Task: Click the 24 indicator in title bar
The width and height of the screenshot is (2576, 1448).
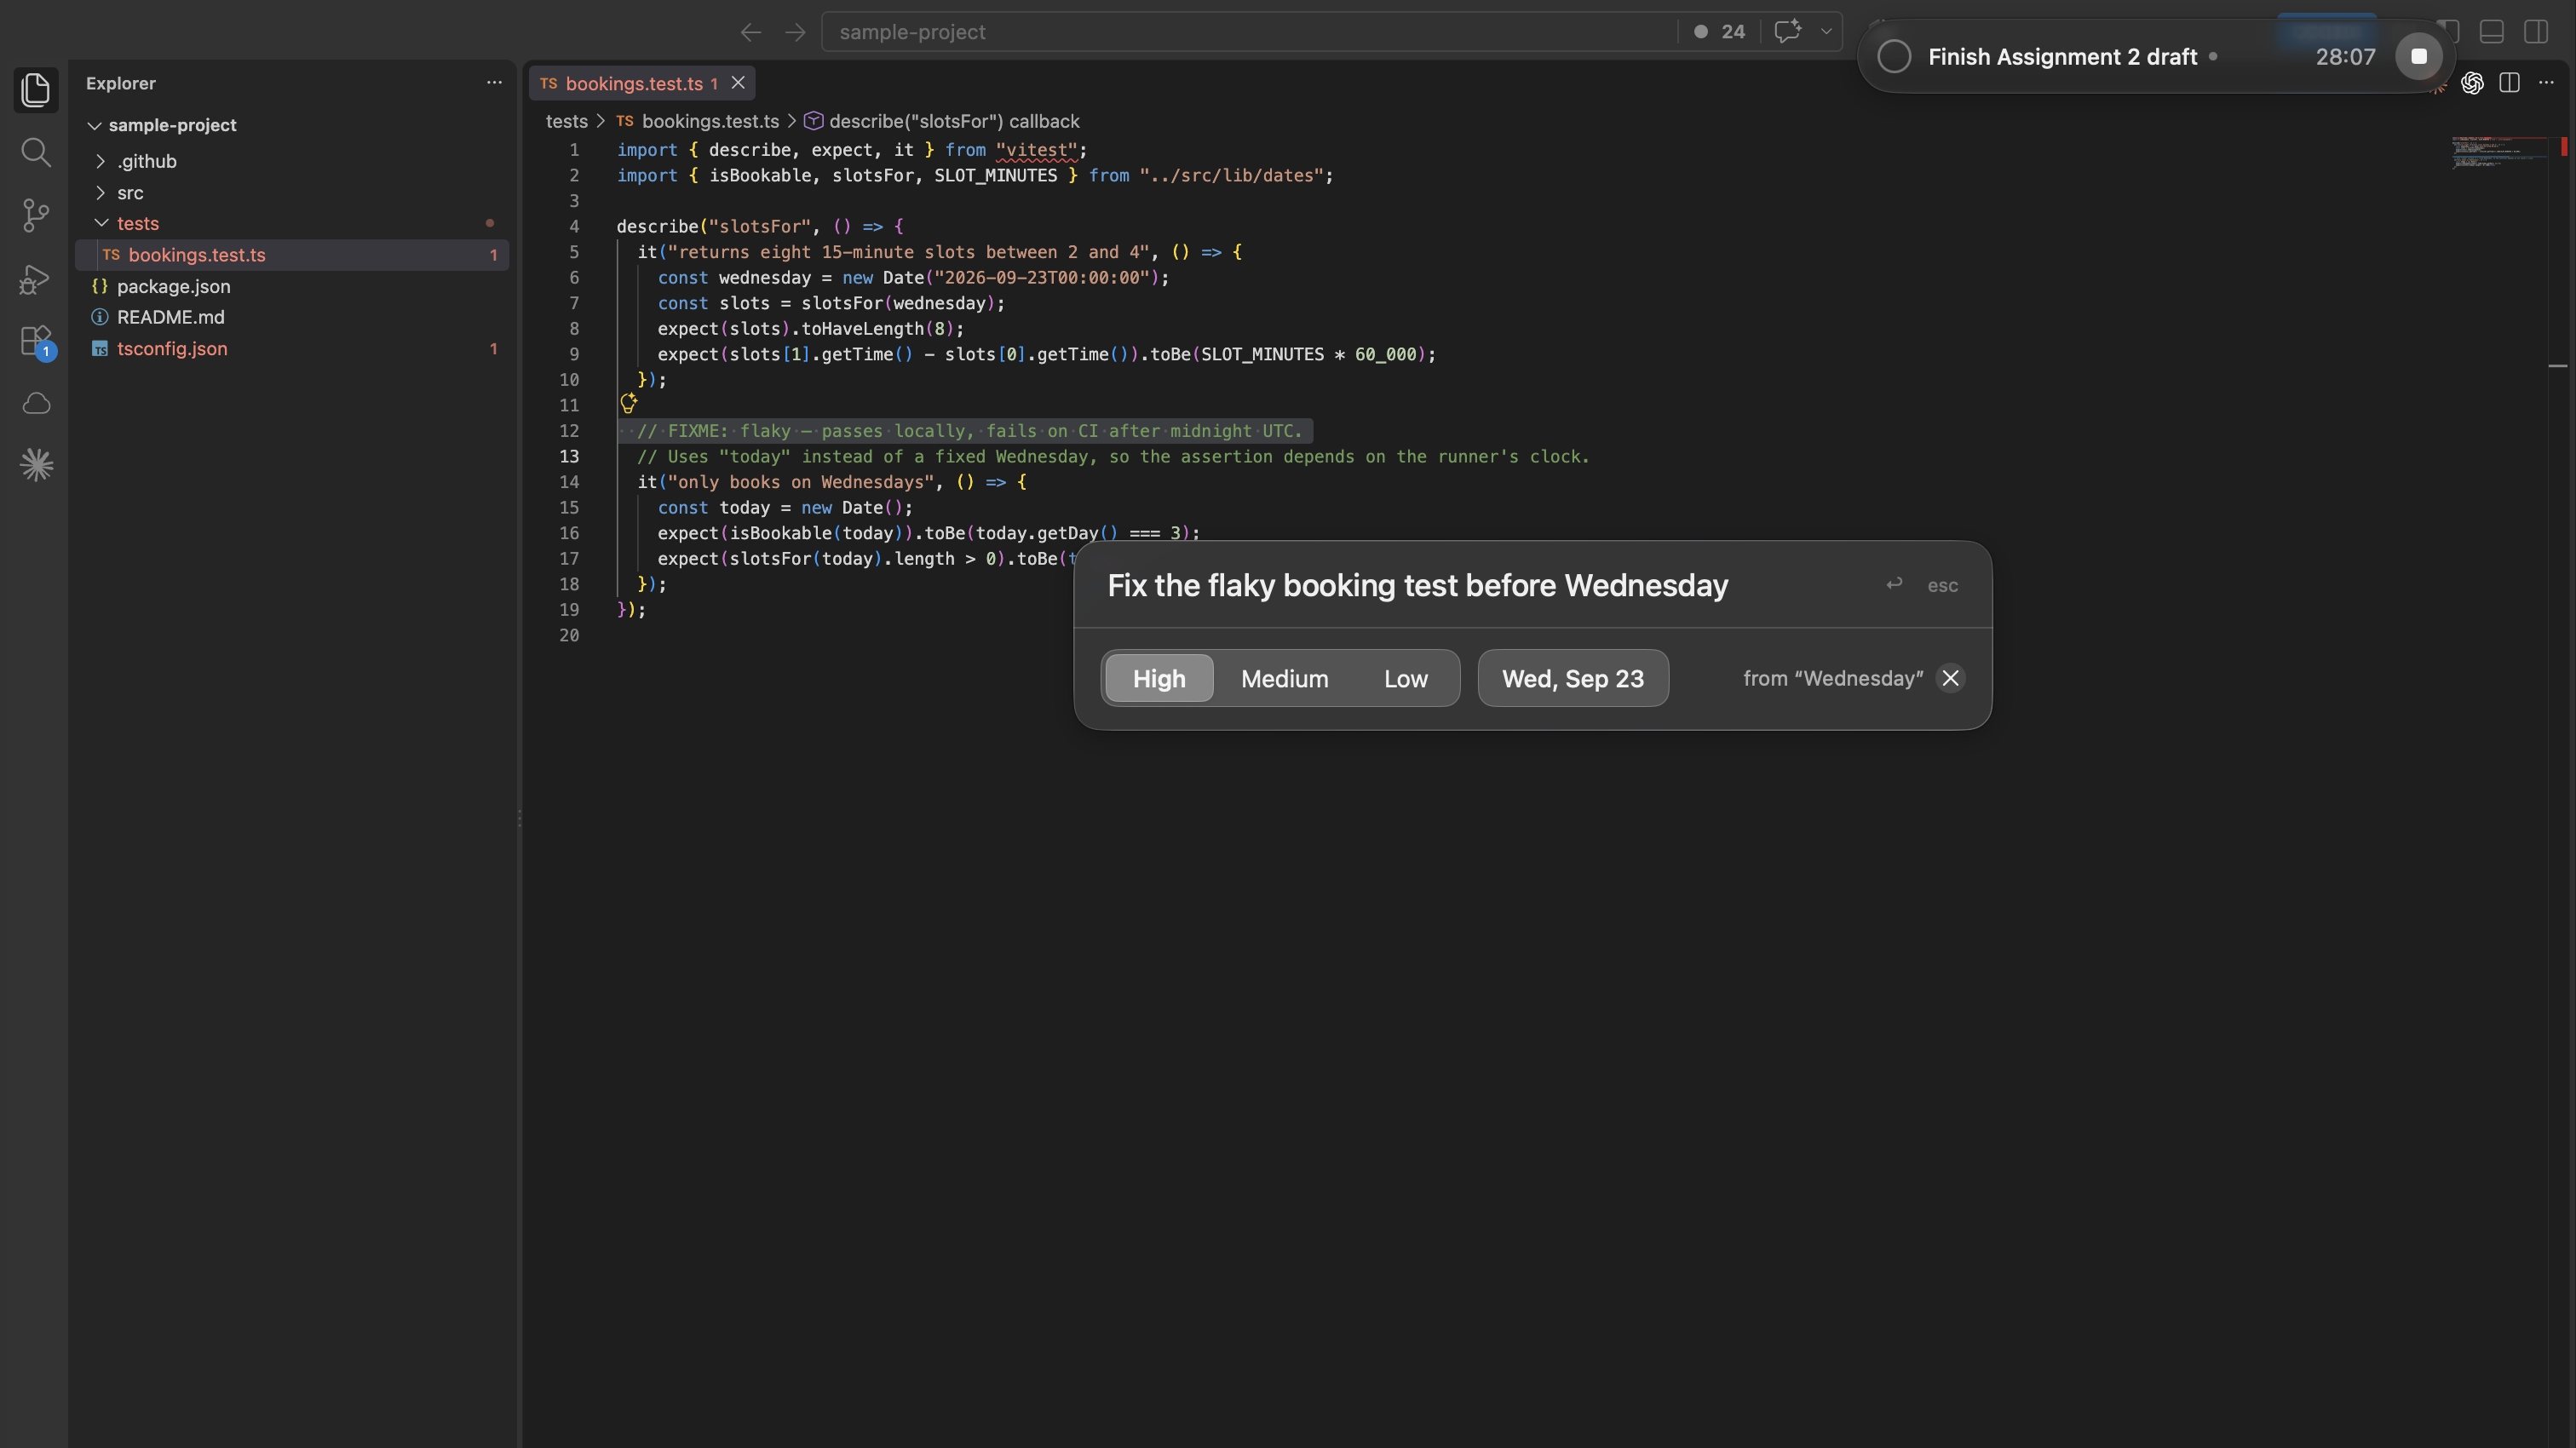Action: click(x=1720, y=32)
